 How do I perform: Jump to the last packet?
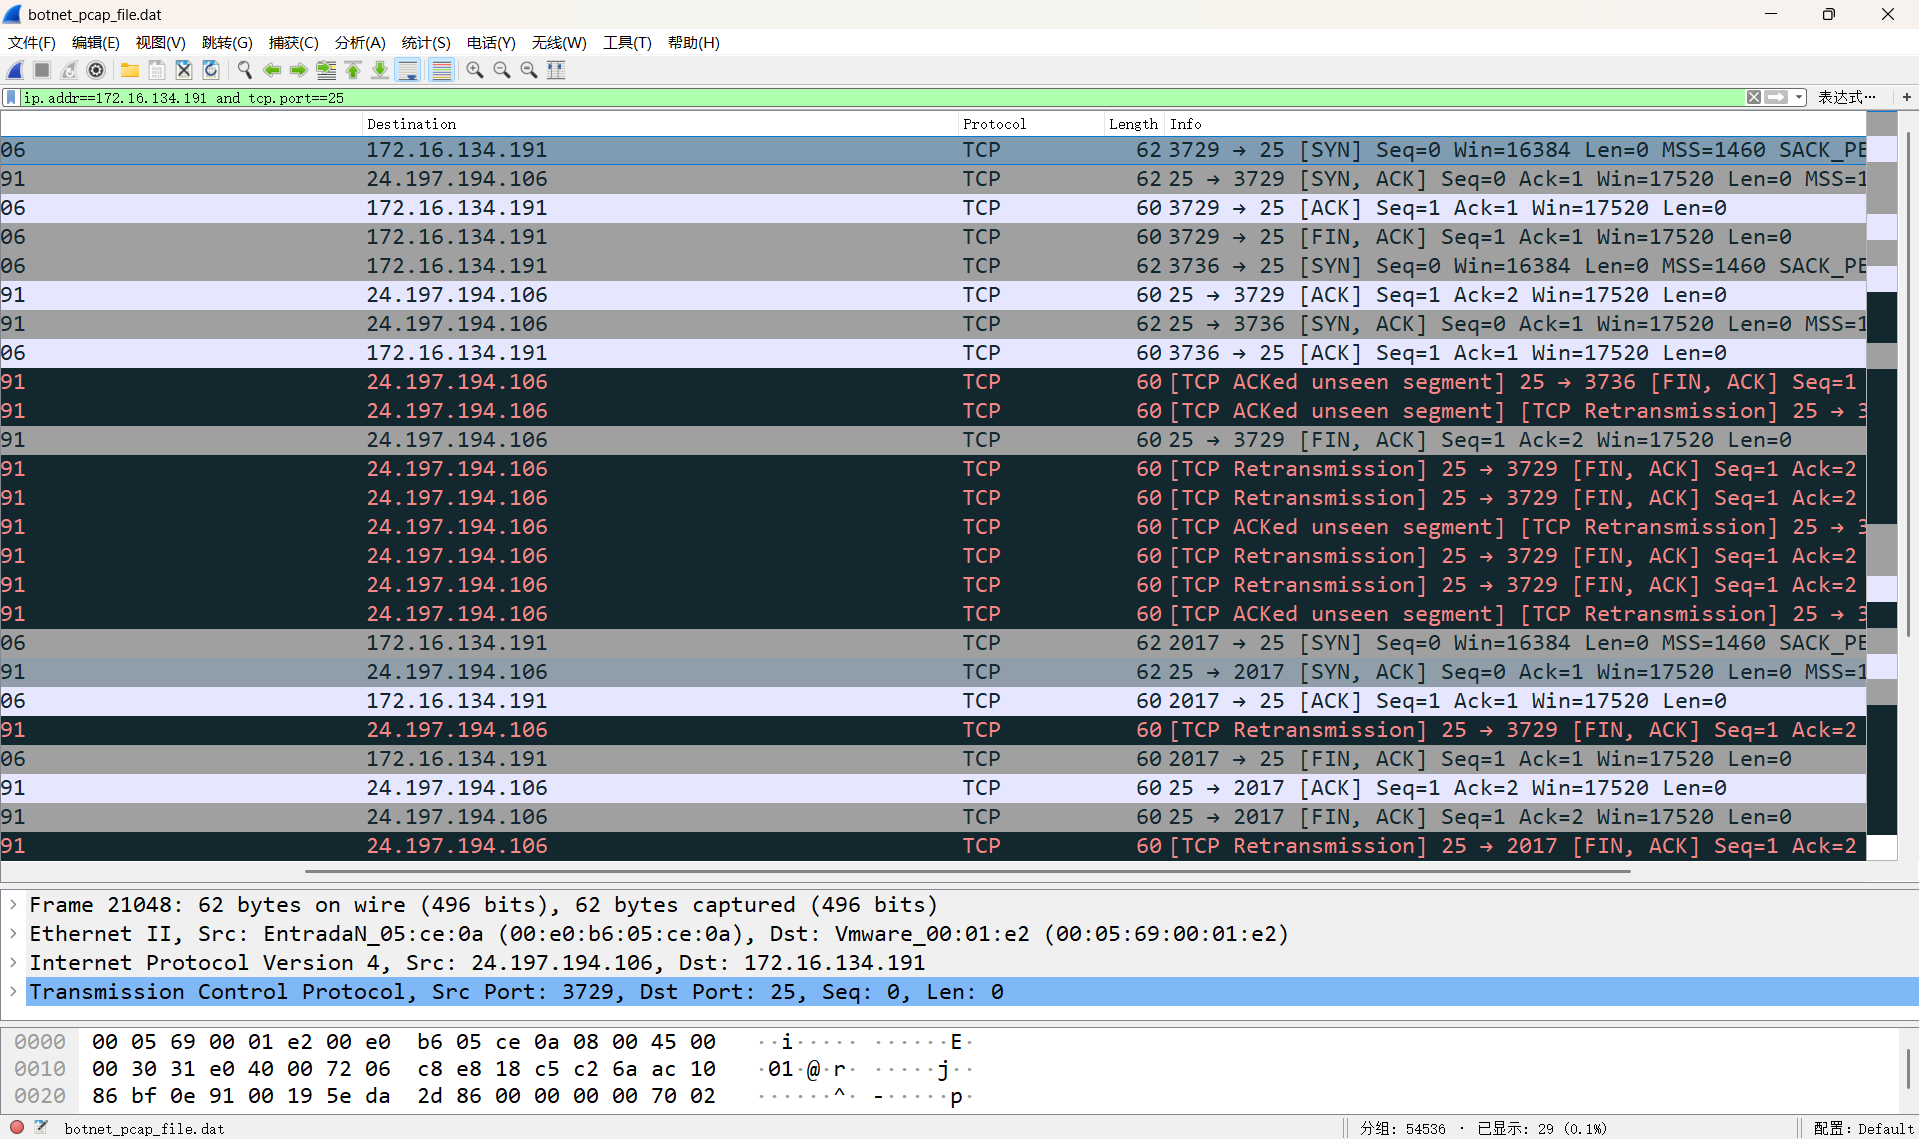click(x=380, y=70)
